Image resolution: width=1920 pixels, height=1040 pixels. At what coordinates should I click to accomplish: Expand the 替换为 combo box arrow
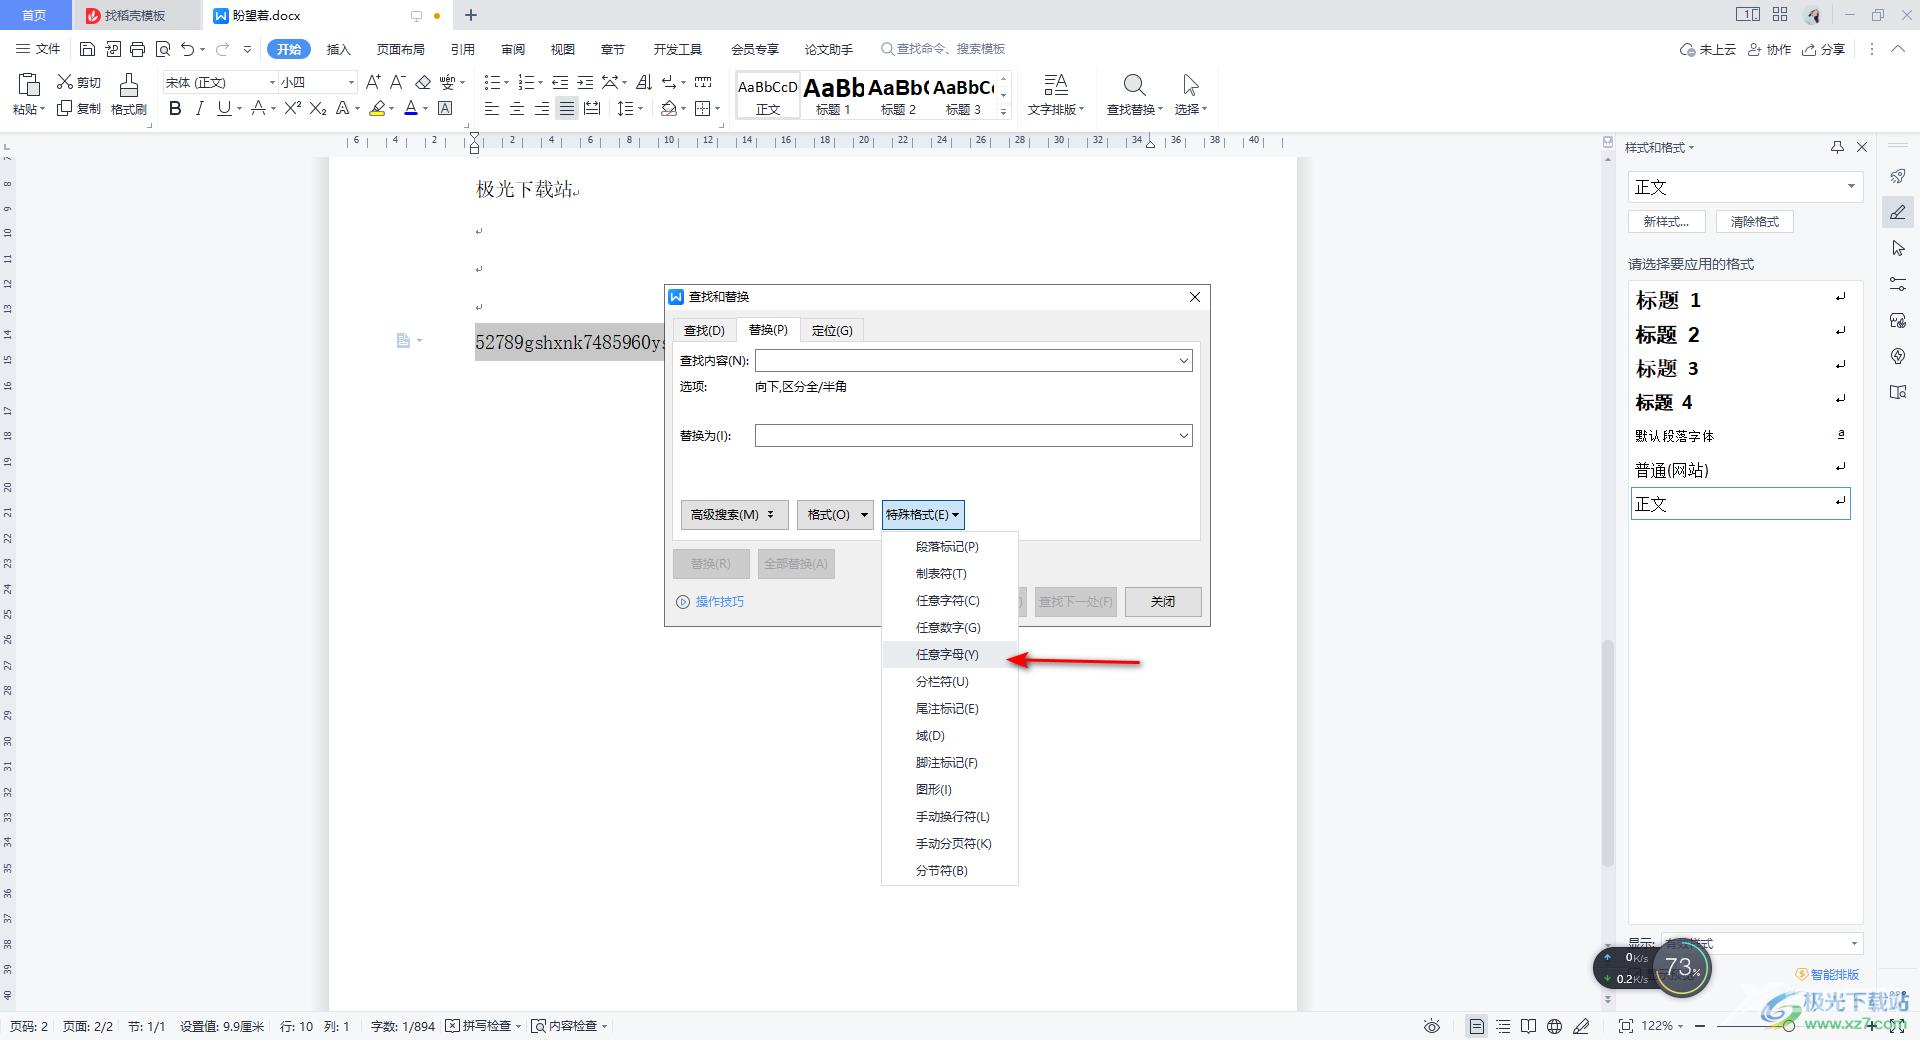click(1183, 436)
